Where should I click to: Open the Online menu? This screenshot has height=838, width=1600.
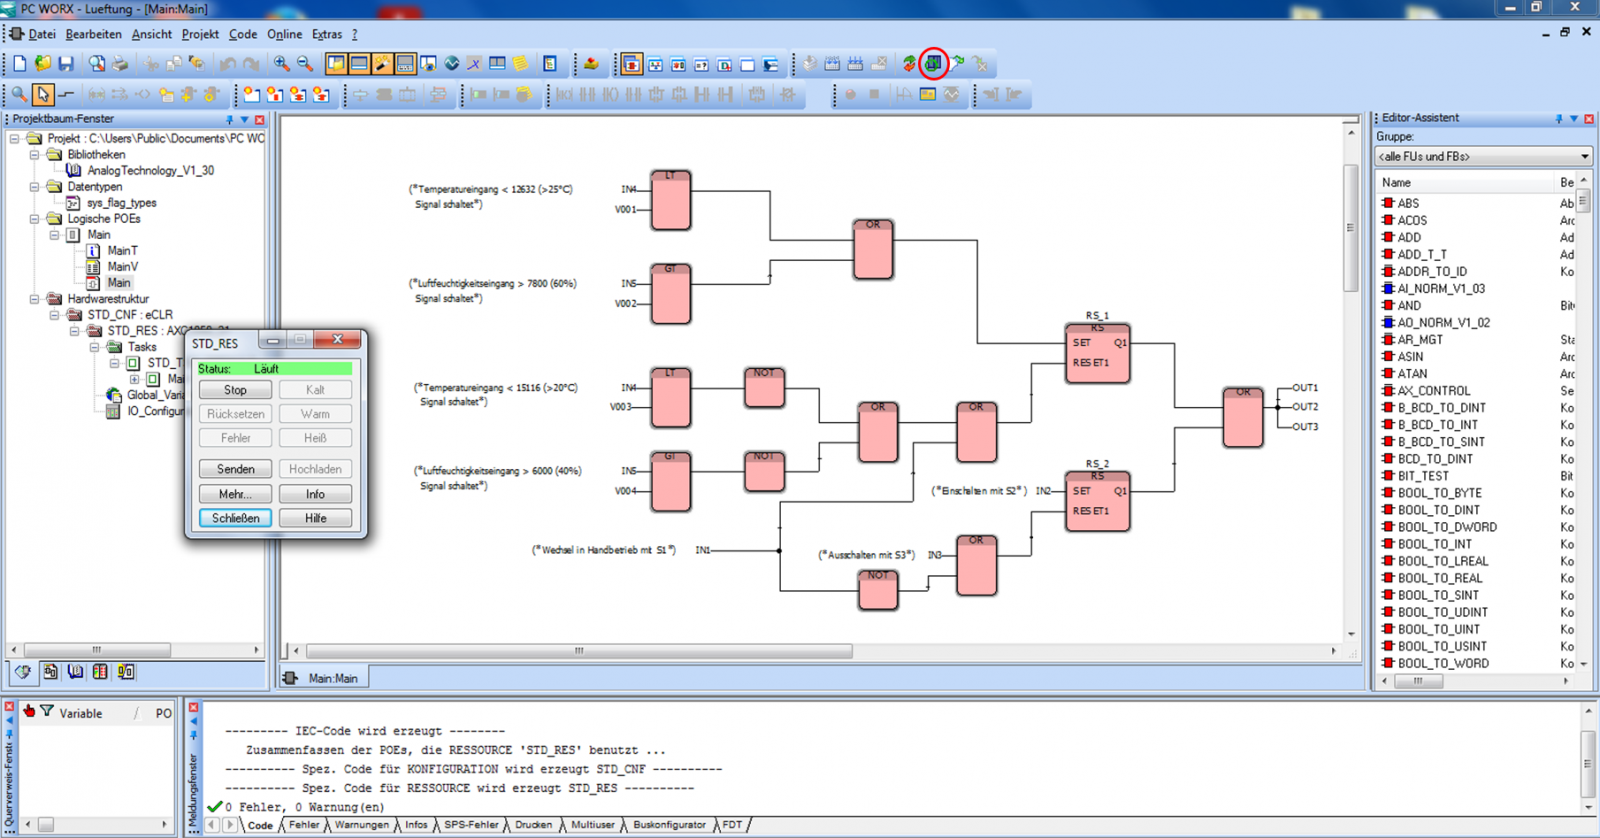284,34
